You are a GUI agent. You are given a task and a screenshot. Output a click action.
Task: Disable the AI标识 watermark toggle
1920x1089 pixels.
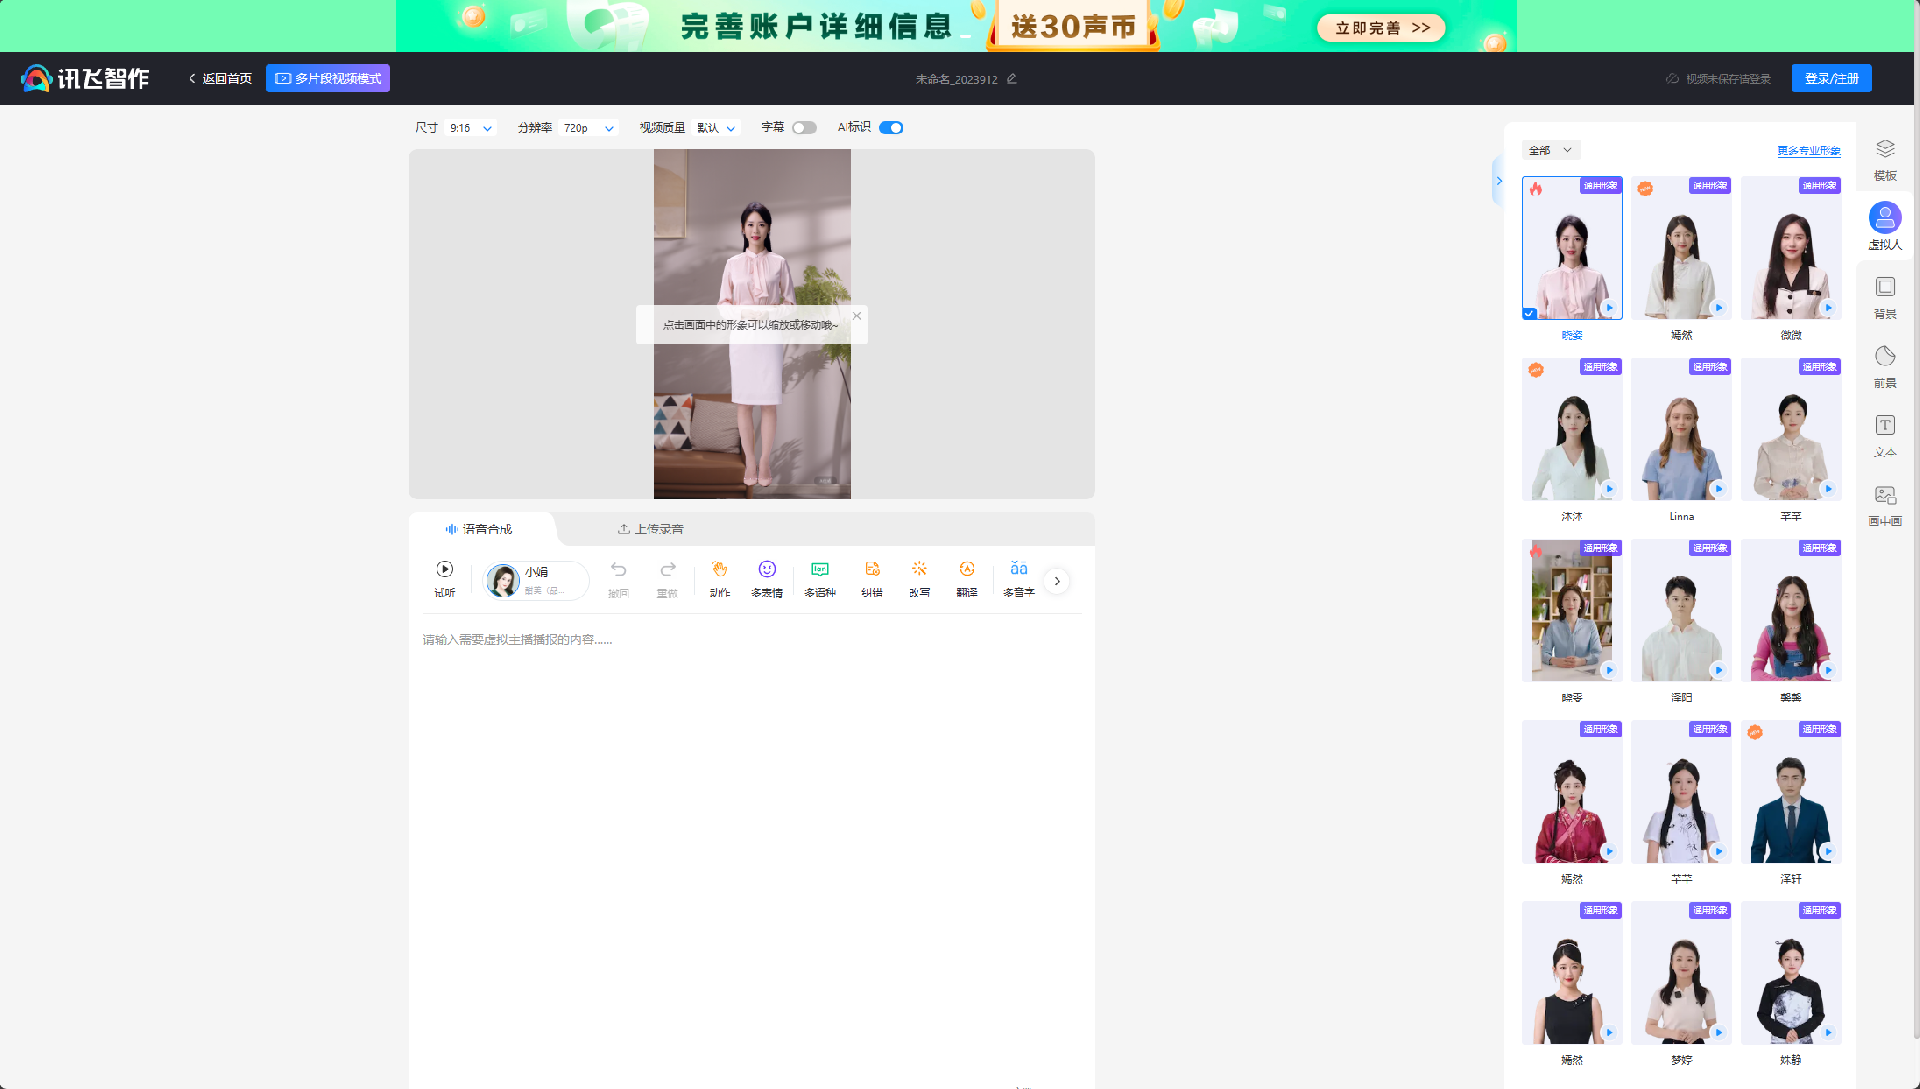891,127
